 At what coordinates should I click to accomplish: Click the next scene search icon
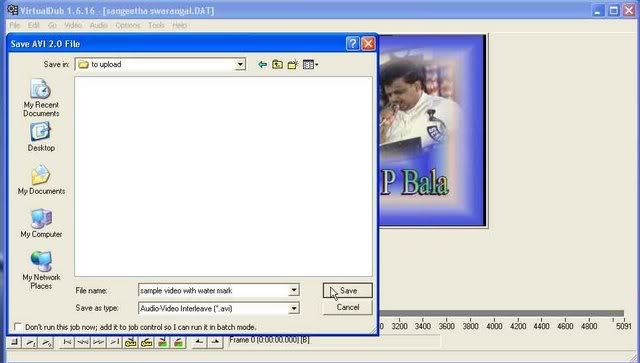(x=178, y=342)
